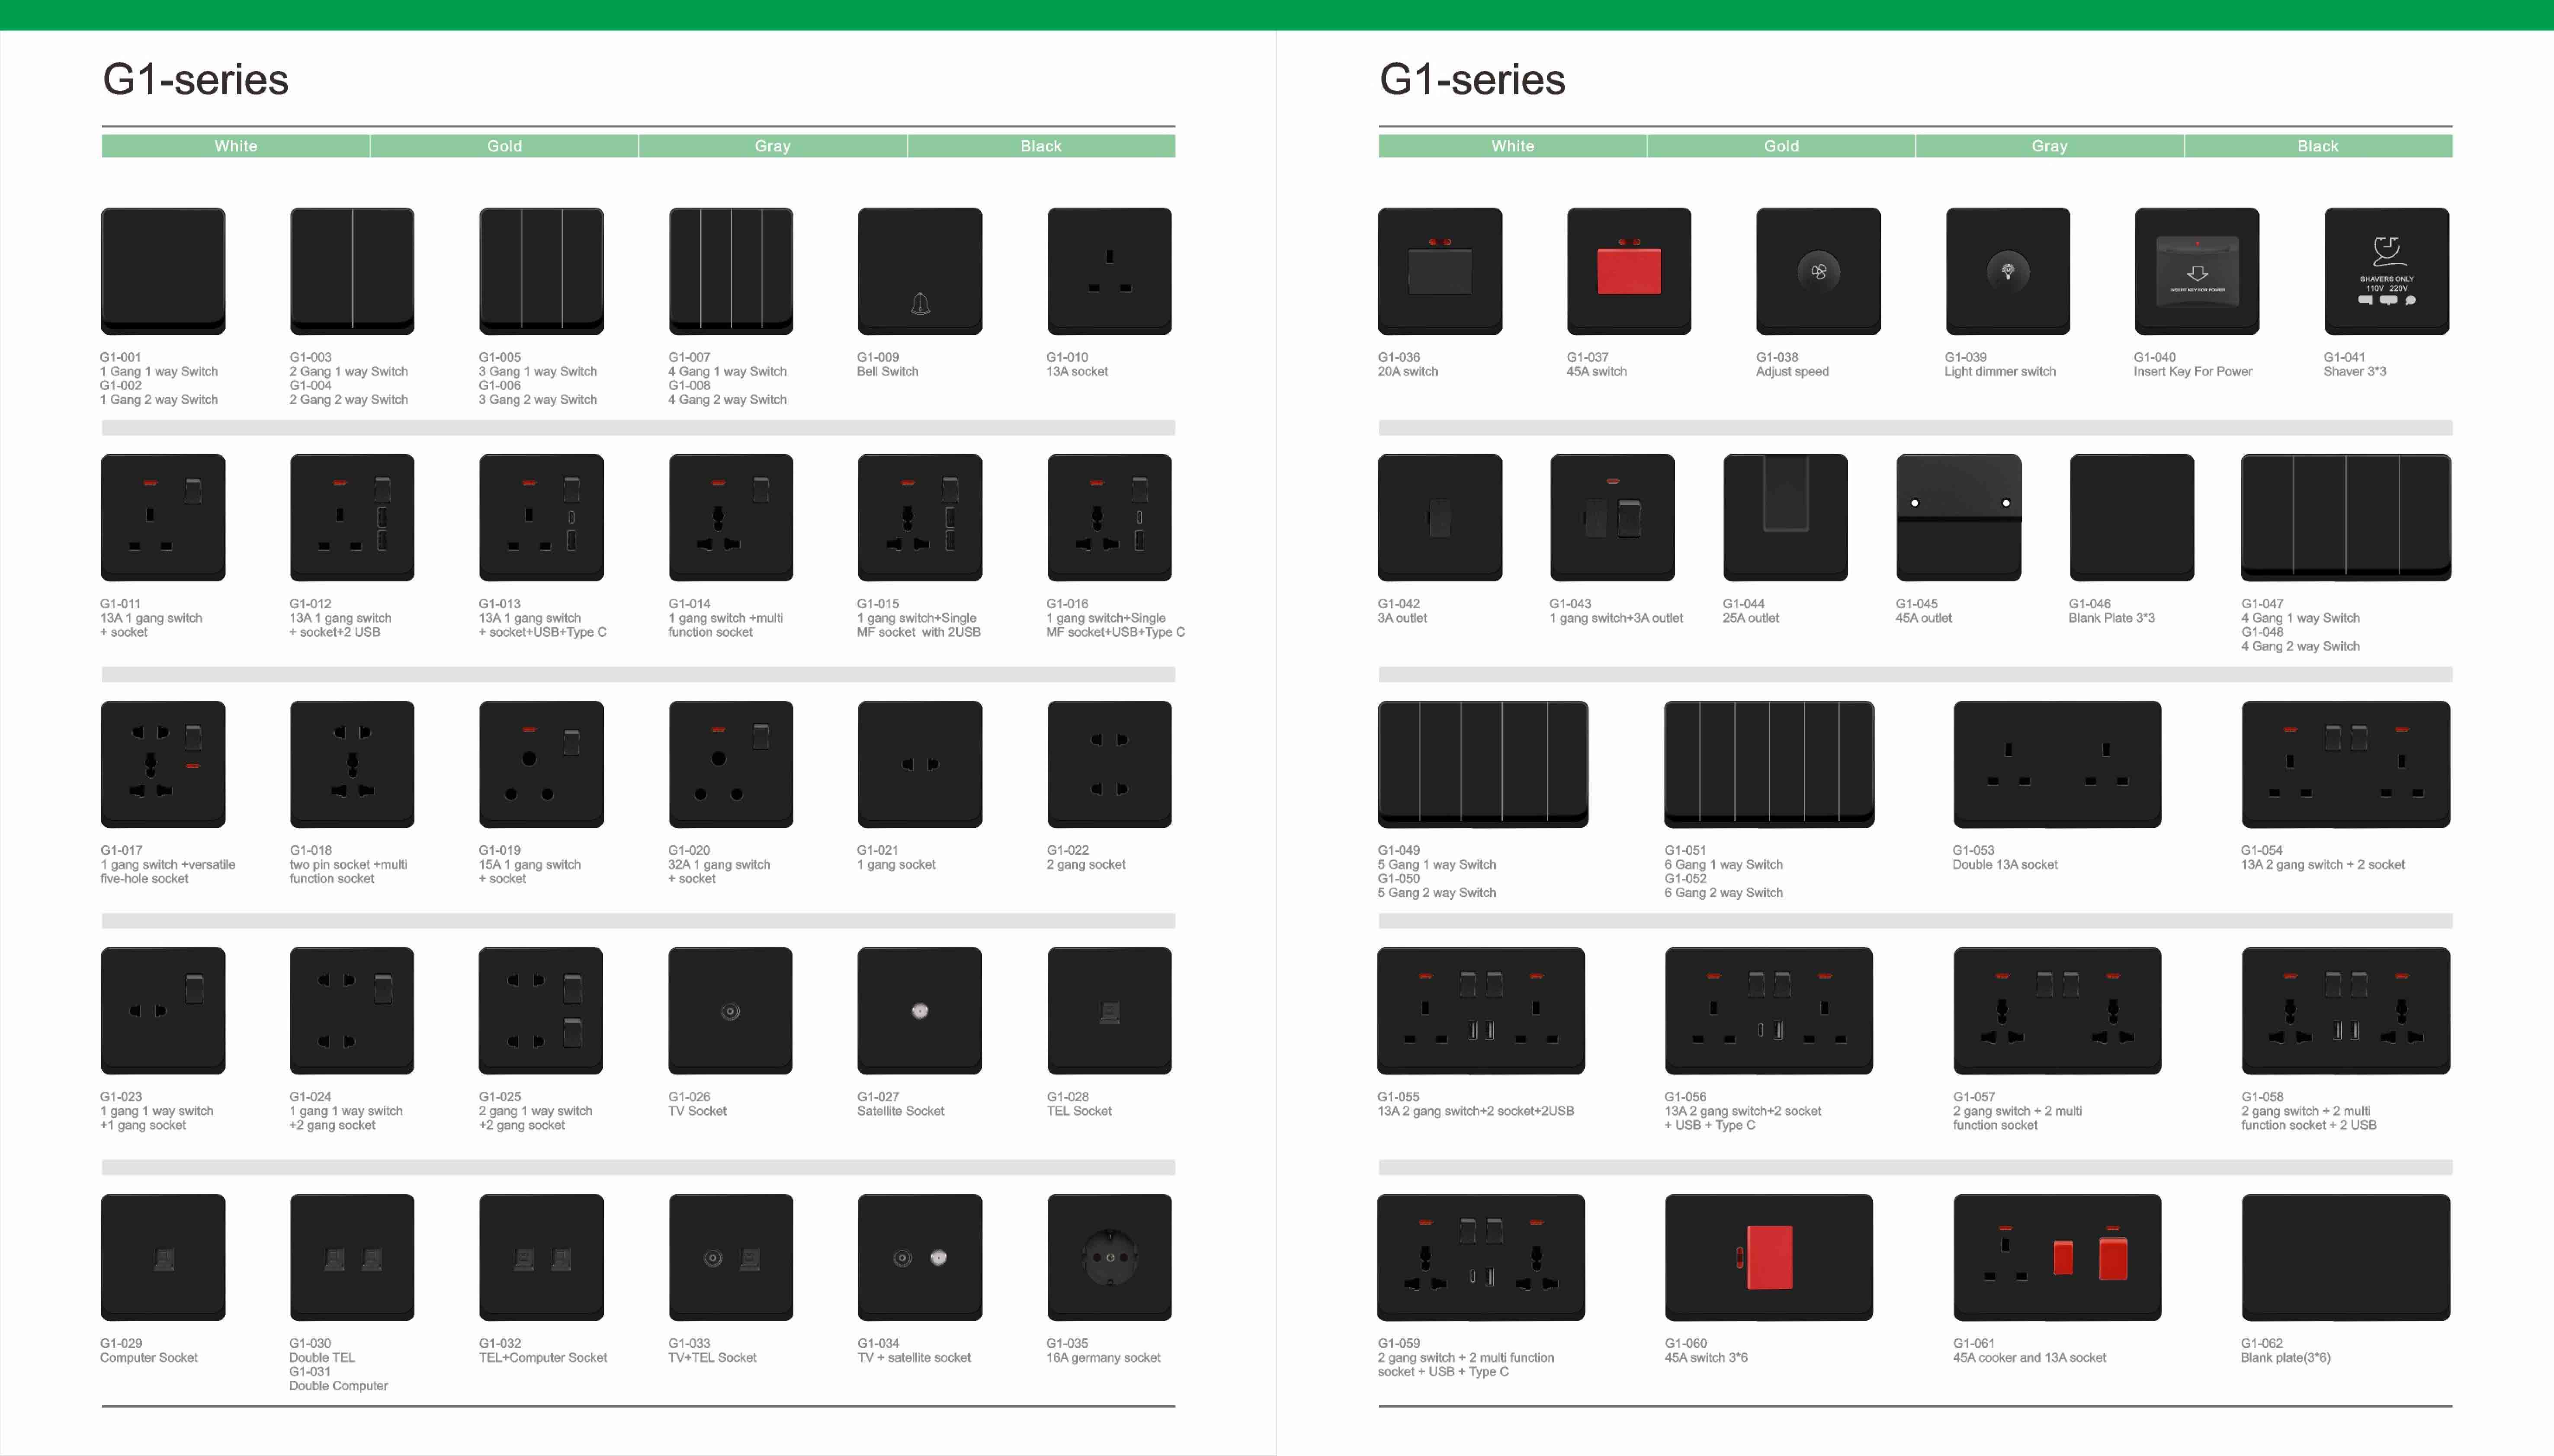Select the G1-033 TV+TEL Socket image
The width and height of the screenshot is (2554, 1456).
pos(731,1257)
